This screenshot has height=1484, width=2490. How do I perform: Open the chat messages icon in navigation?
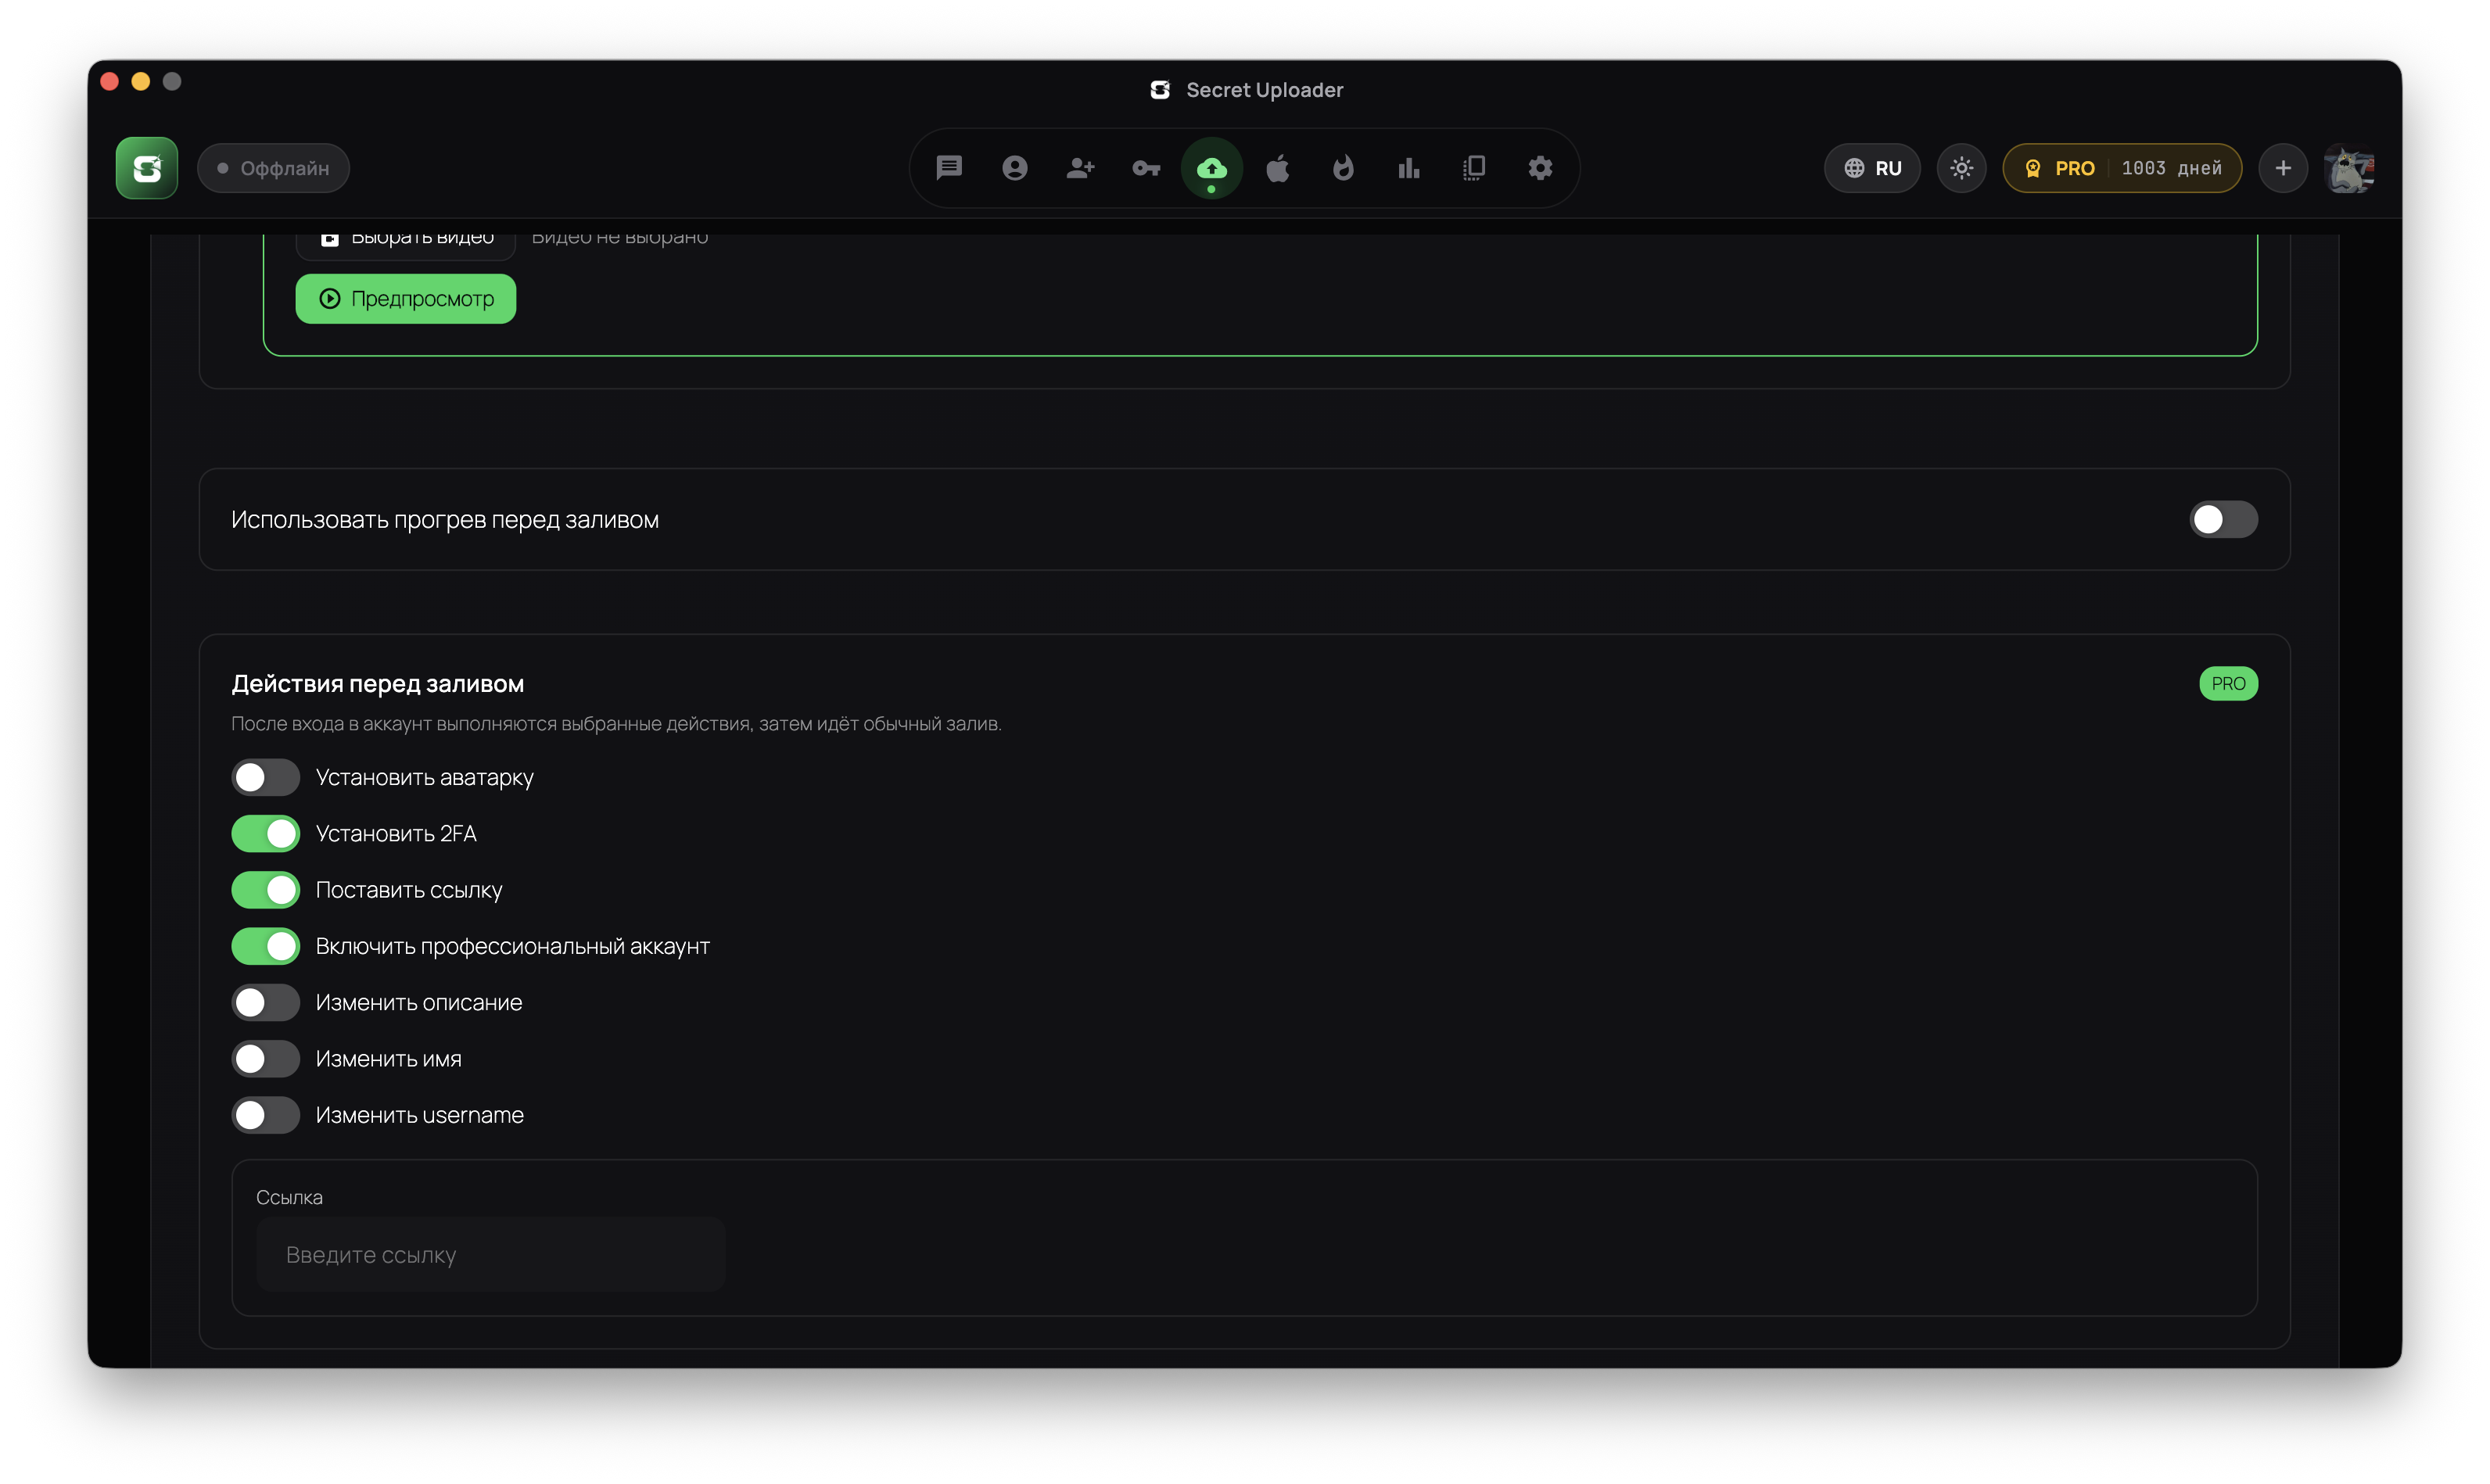(949, 168)
